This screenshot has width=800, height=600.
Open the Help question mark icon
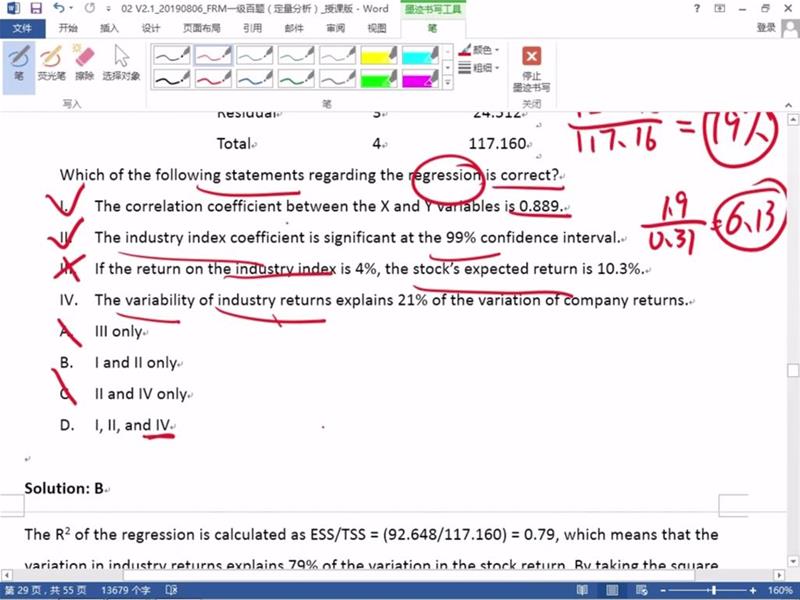pos(697,8)
